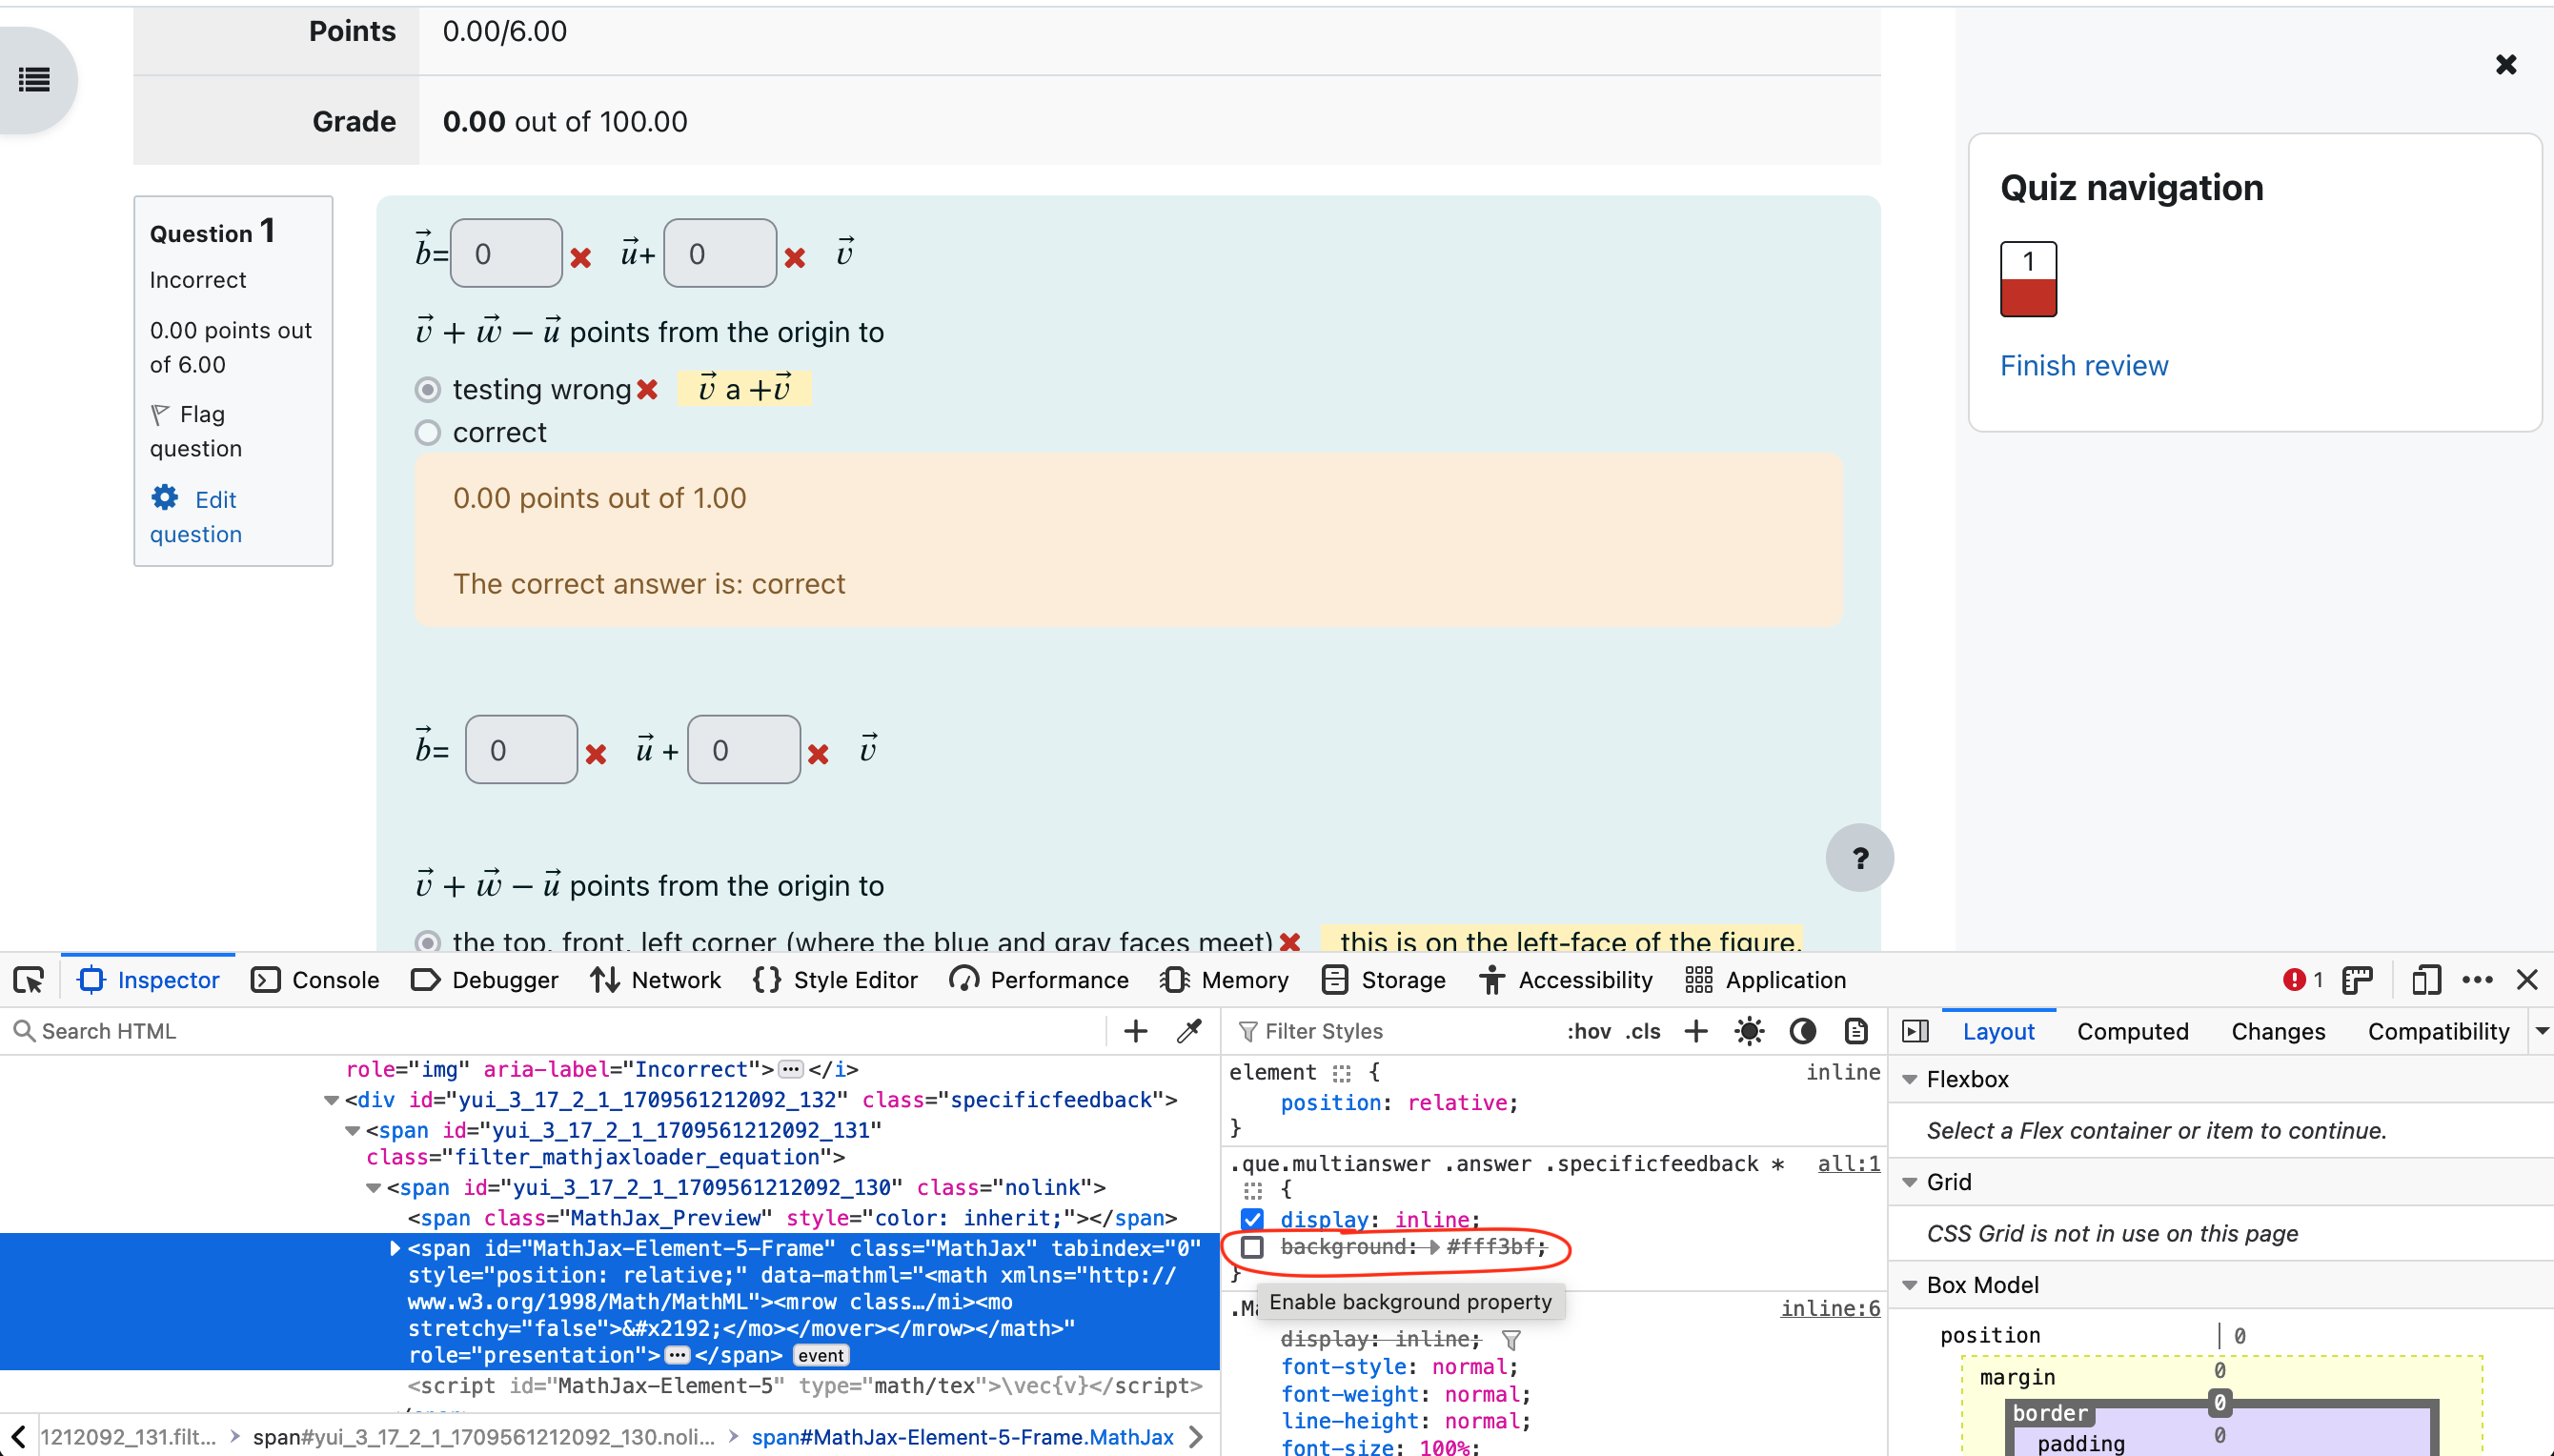
Task: Collapse the filter_mathjaxloader_equation span node
Action: pos(352,1130)
